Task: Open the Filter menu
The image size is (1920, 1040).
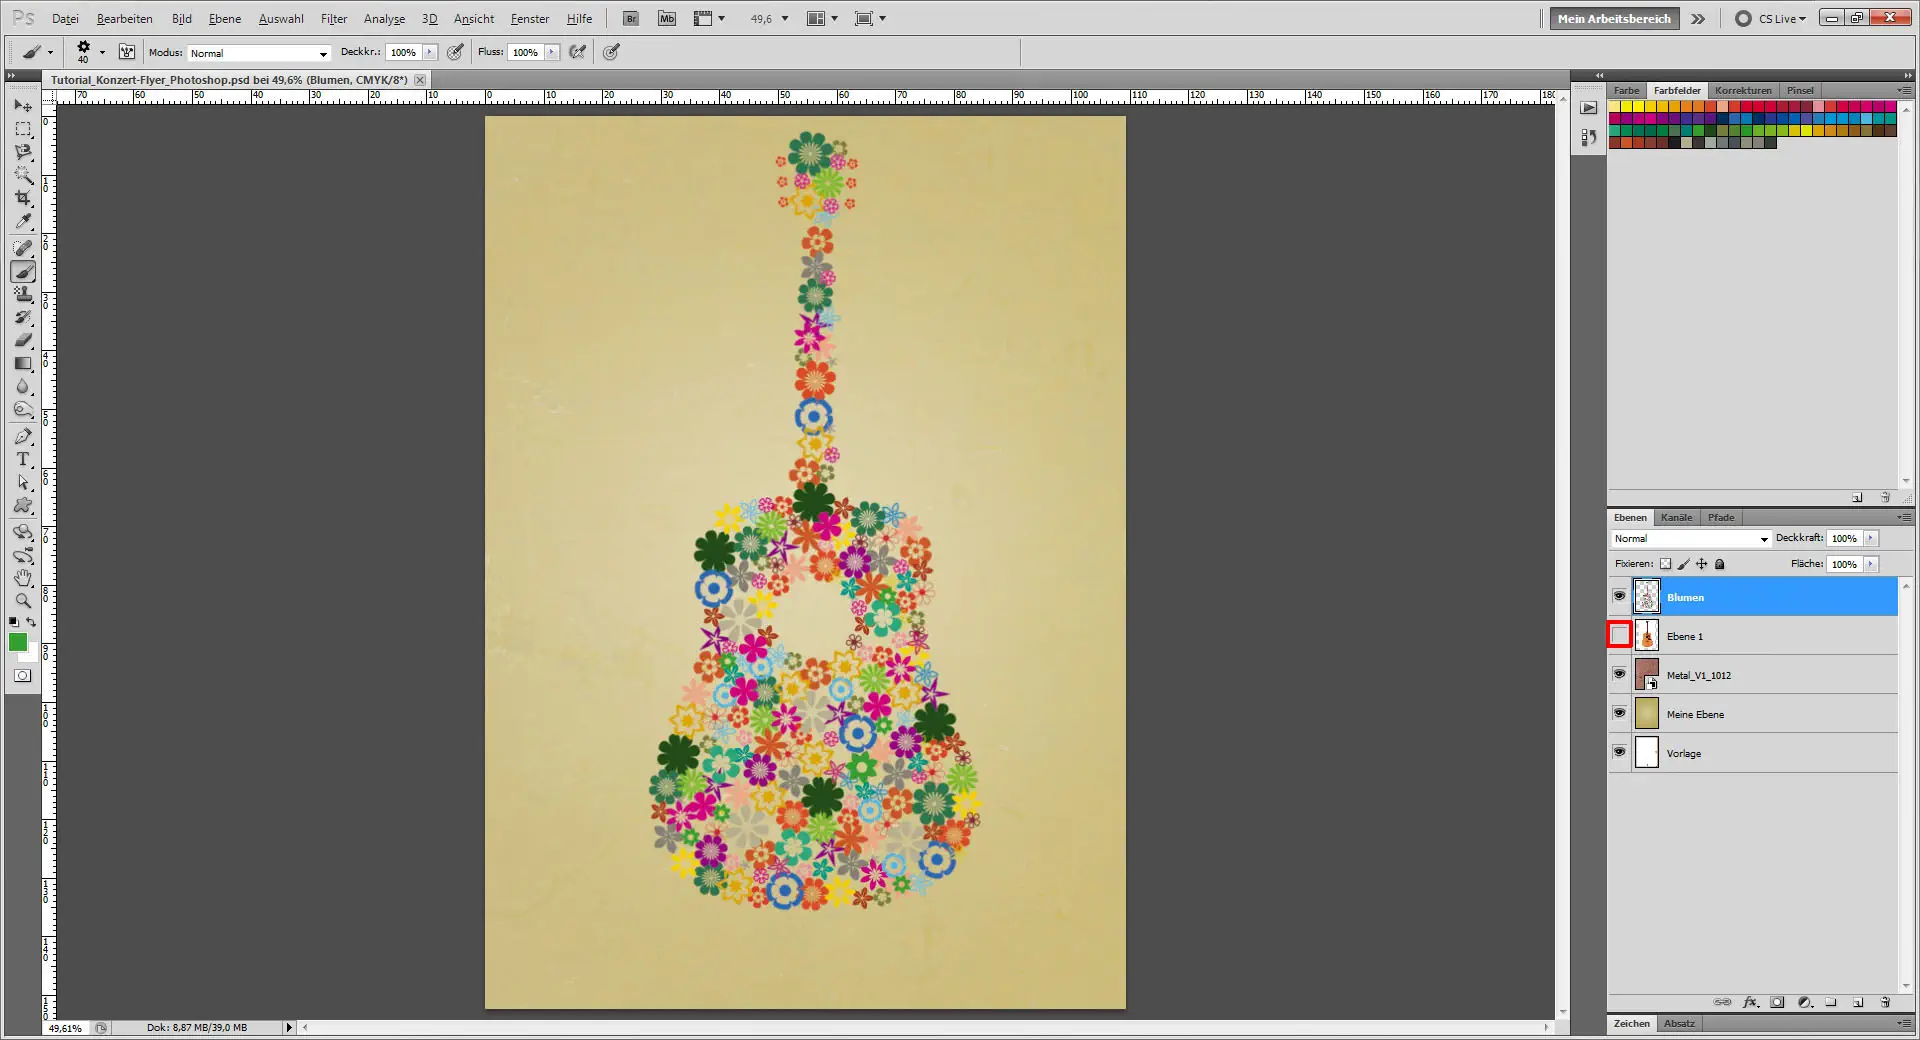Action: (333, 19)
